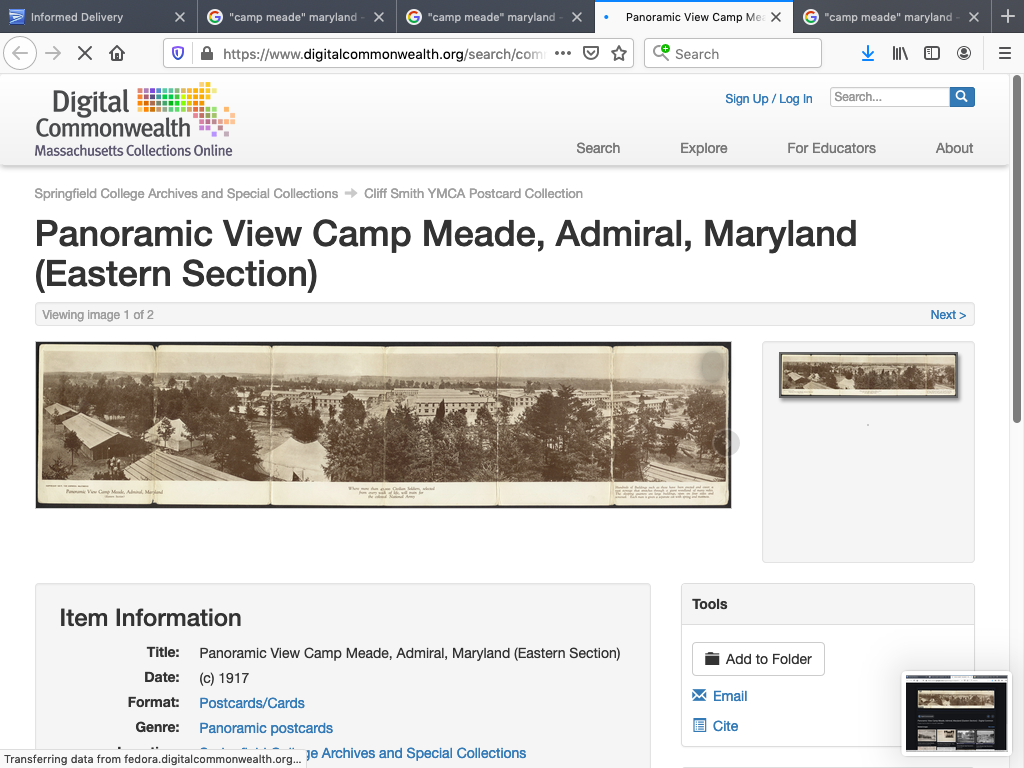Open the Pocket save icon
This screenshot has width=1024, height=768.
coord(591,54)
